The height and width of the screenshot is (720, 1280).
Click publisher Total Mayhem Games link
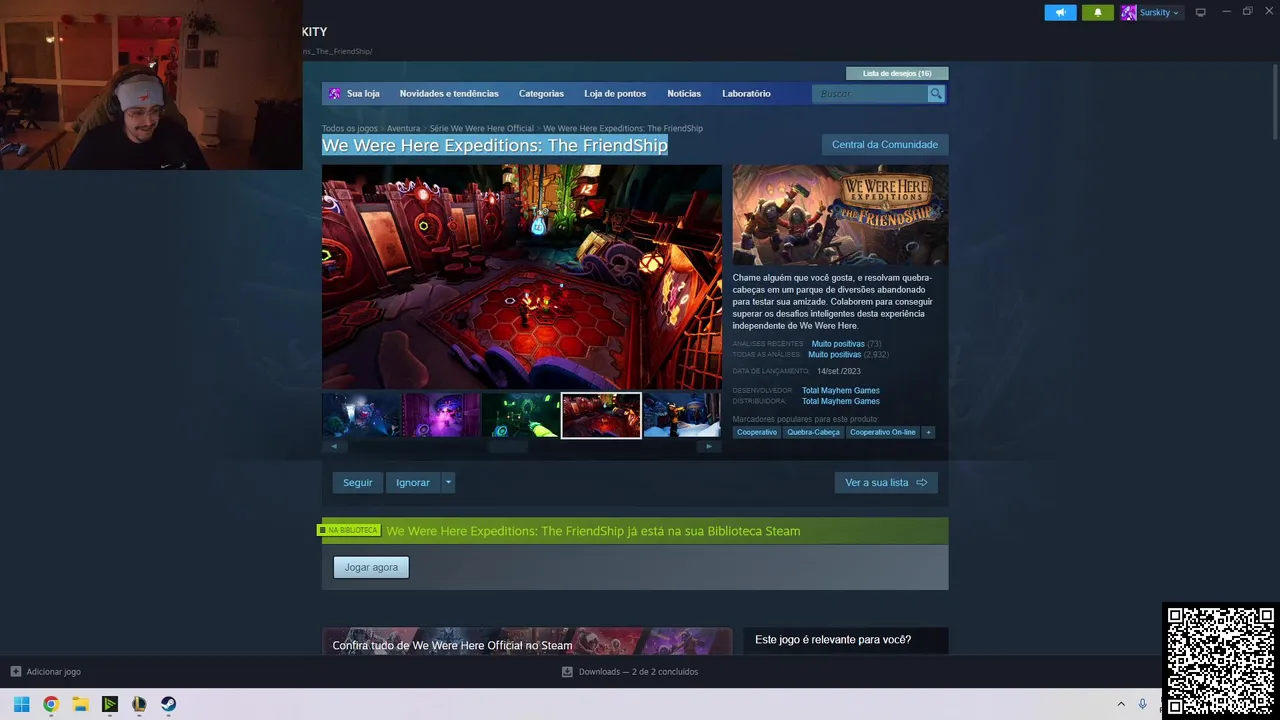click(x=841, y=401)
